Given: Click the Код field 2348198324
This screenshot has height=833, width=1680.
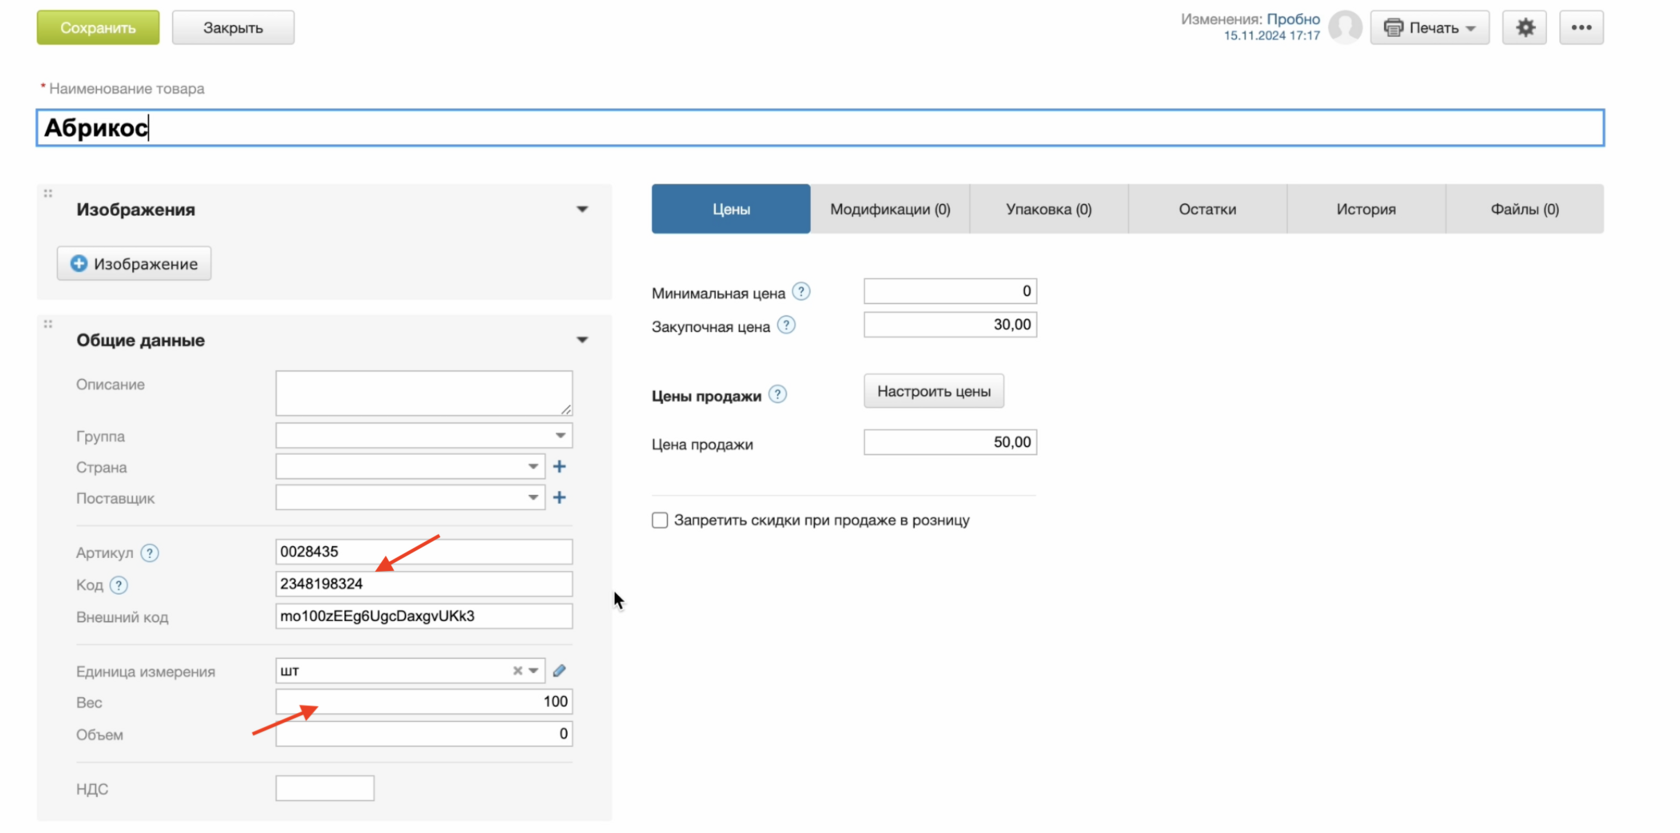Looking at the screenshot, I should coord(424,584).
